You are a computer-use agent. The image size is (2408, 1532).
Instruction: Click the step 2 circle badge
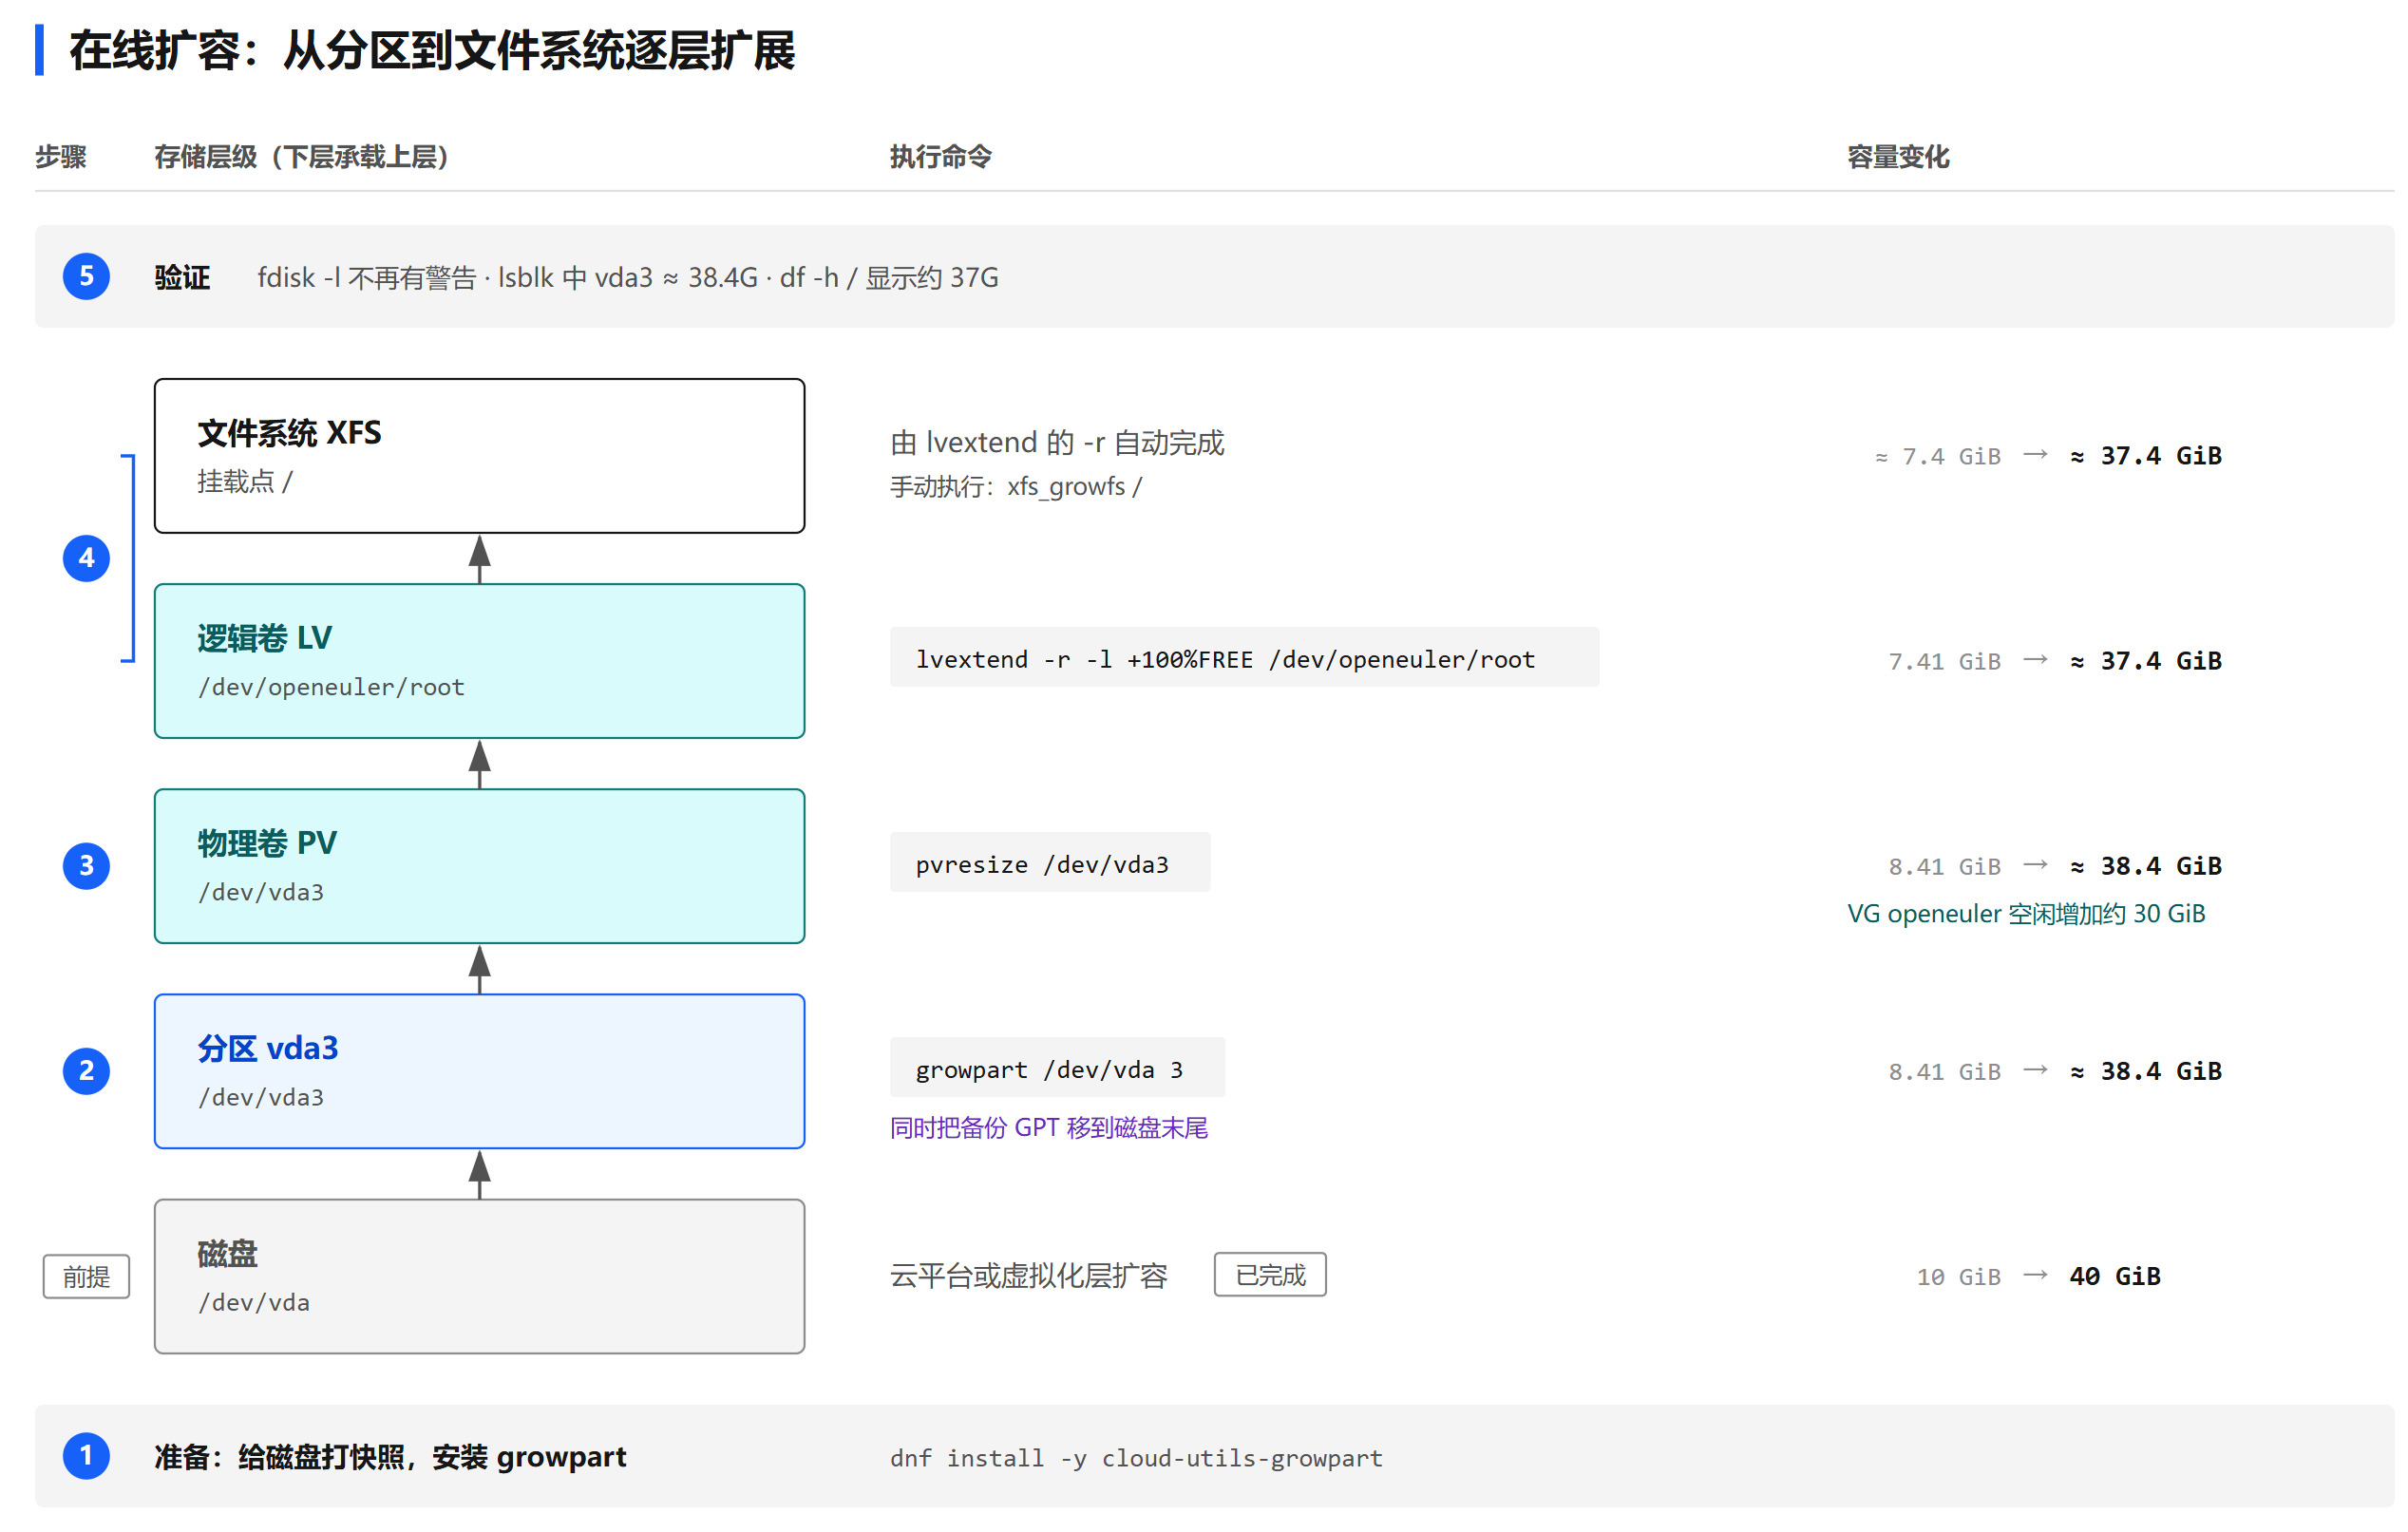86,1071
